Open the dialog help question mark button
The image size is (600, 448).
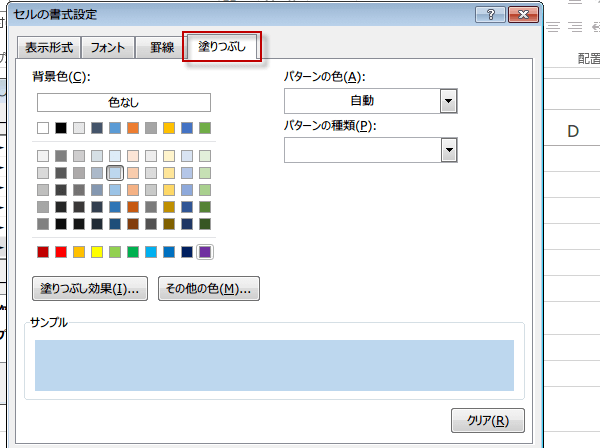tap(490, 15)
